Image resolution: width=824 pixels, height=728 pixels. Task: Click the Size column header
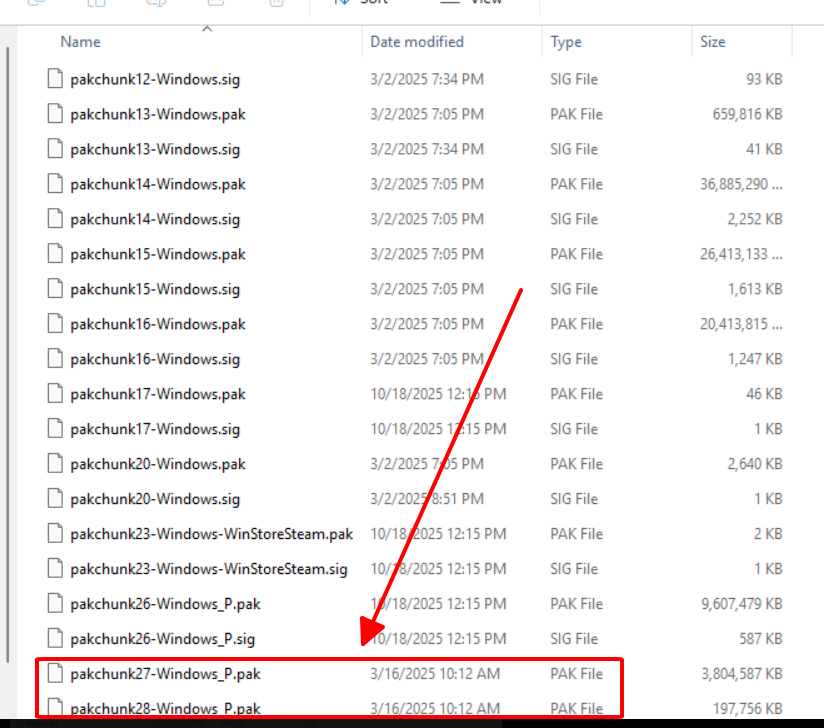[713, 42]
